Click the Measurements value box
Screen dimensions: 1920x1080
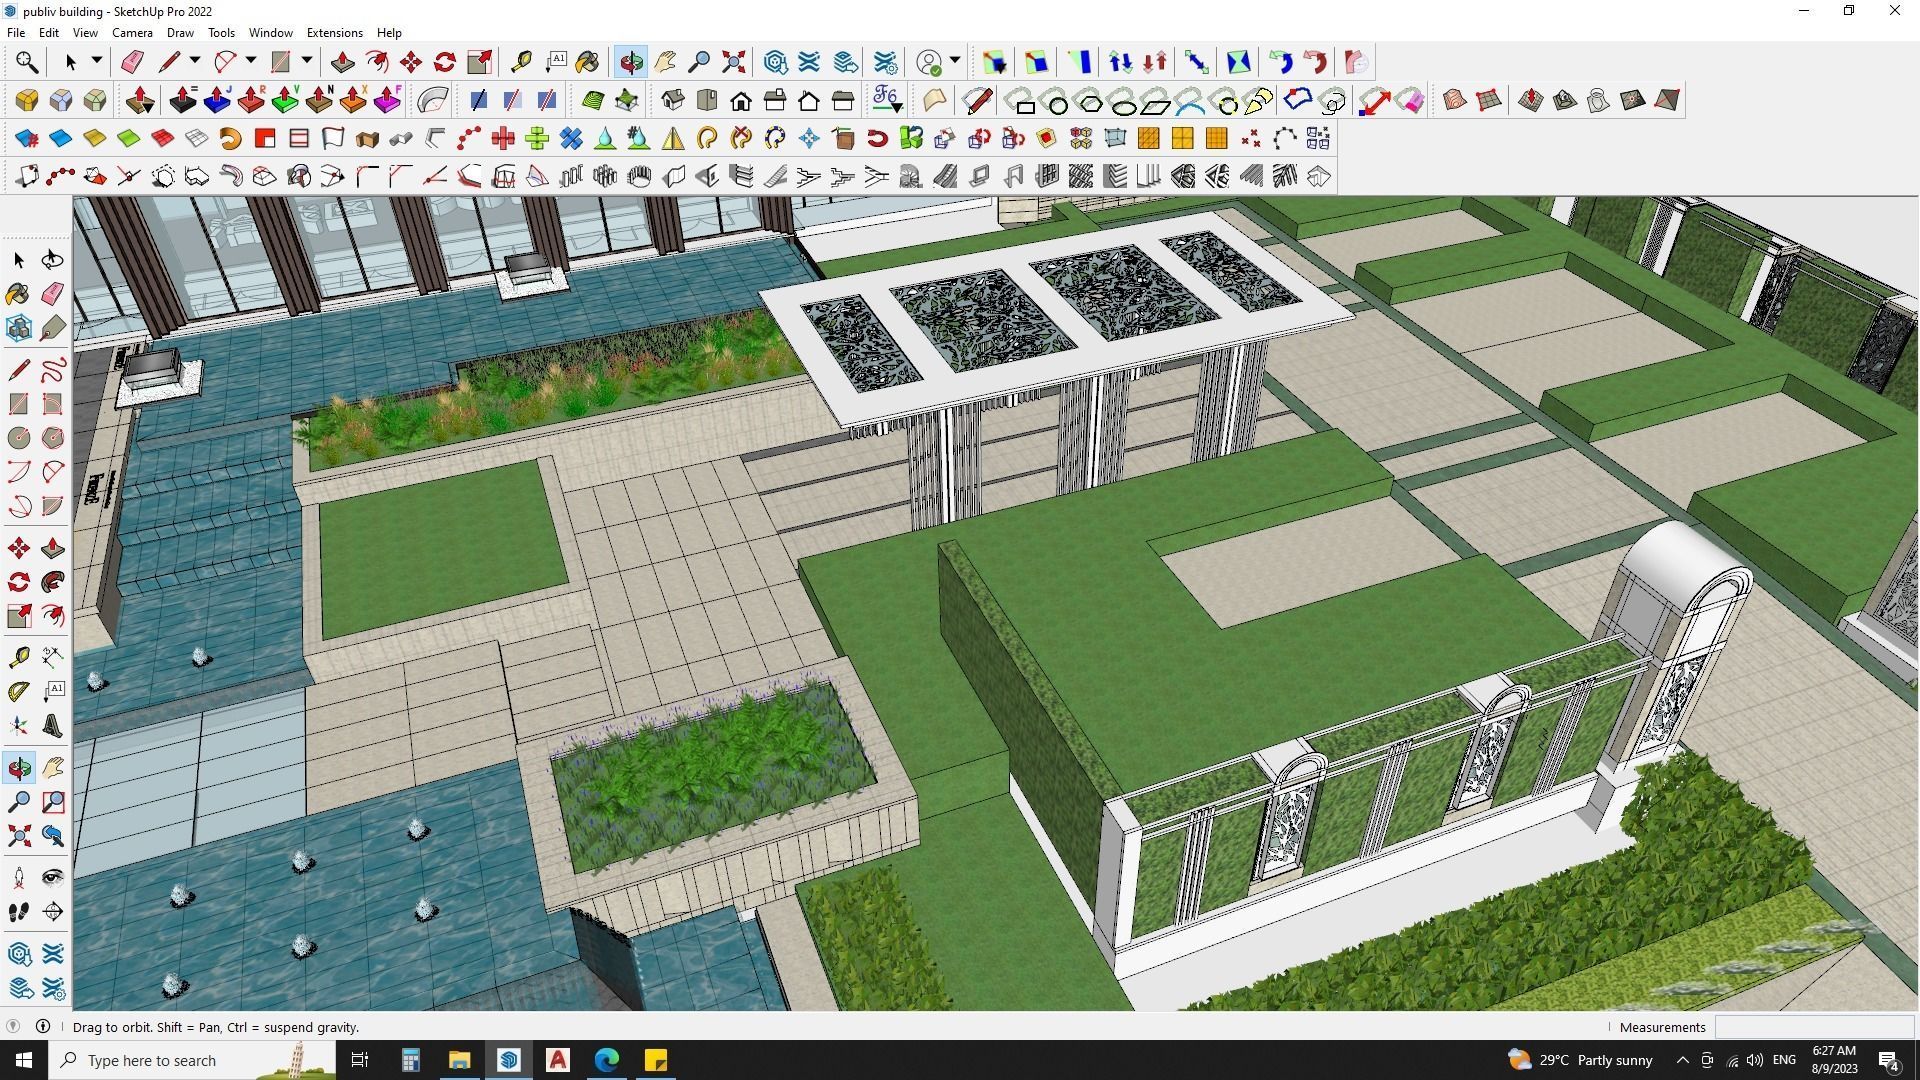tap(1814, 1027)
